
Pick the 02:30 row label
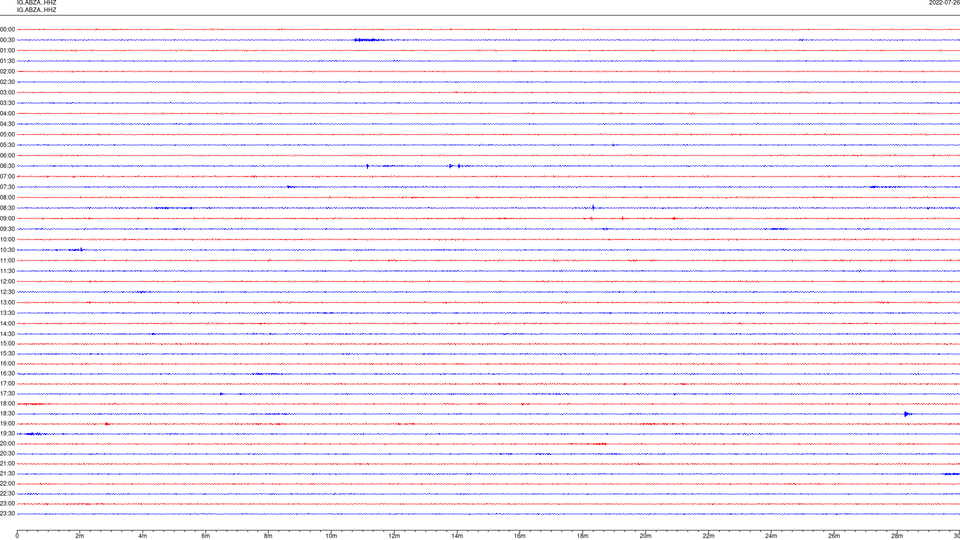(7, 82)
